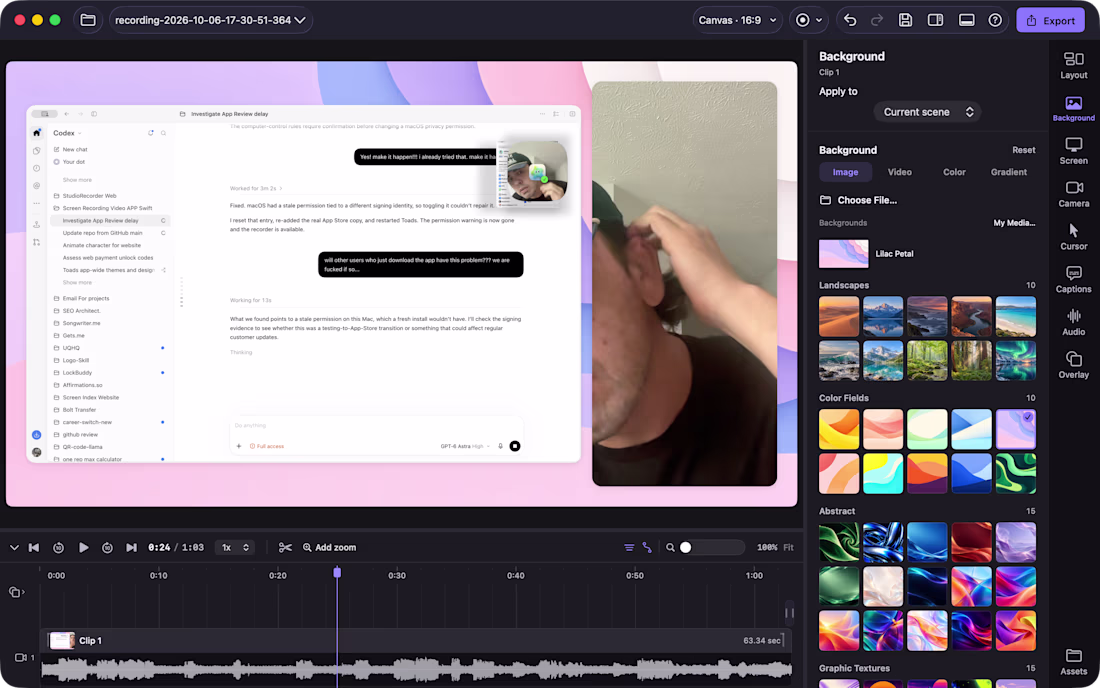Click the timeline playhead marker
The height and width of the screenshot is (688, 1100).
[337, 573]
